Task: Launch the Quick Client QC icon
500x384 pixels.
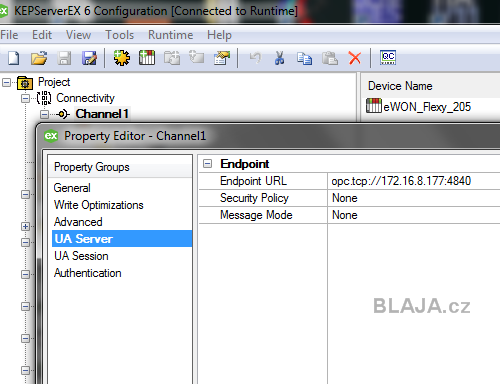Action: [x=388, y=58]
